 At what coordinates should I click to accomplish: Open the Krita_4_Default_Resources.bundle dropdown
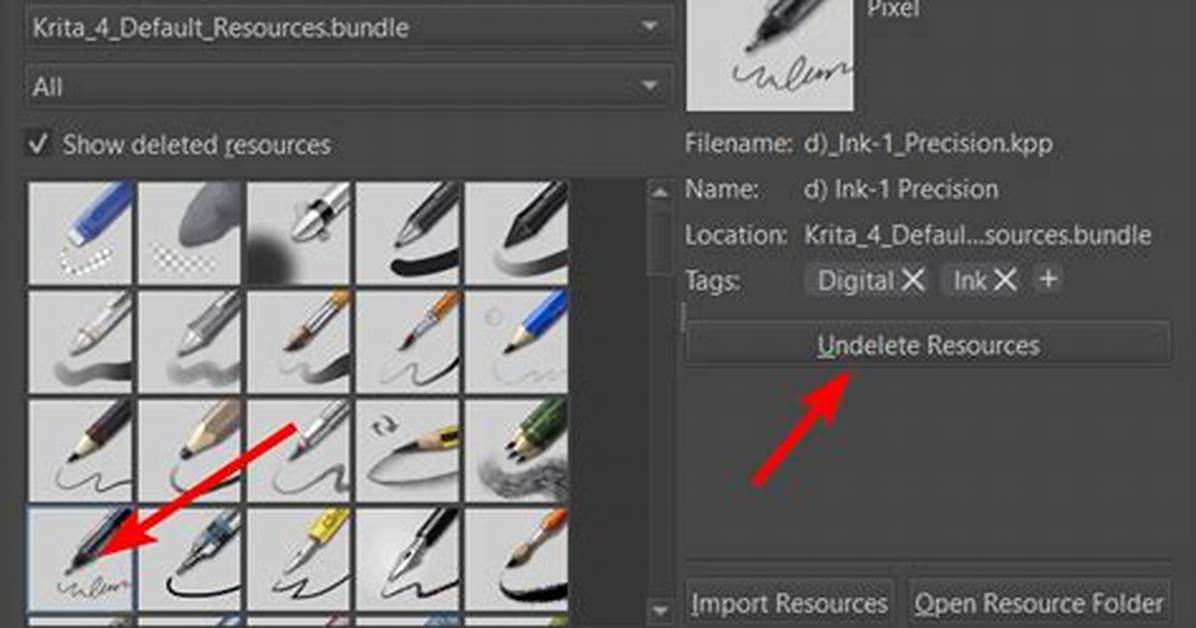[x=349, y=27]
